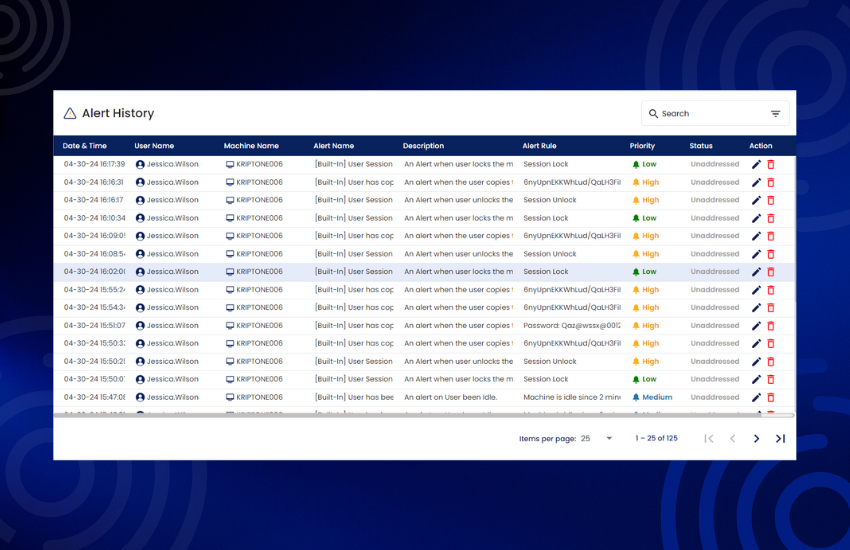Viewport: 850px width, 550px height.
Task: Delete the 16:09 high priority alert
Action: coord(771,236)
